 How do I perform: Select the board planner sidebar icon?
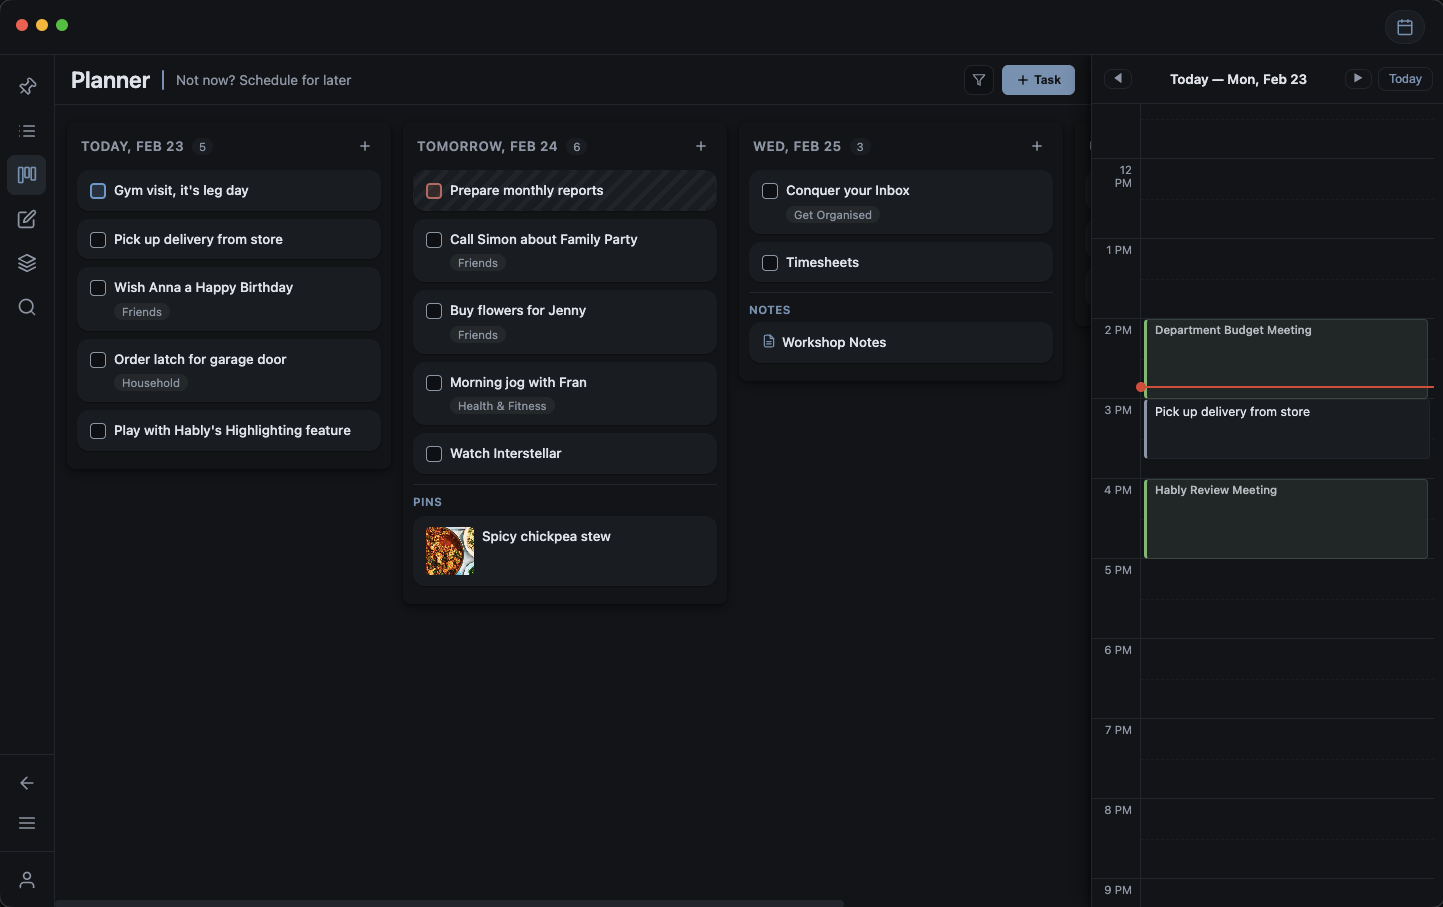[27, 175]
